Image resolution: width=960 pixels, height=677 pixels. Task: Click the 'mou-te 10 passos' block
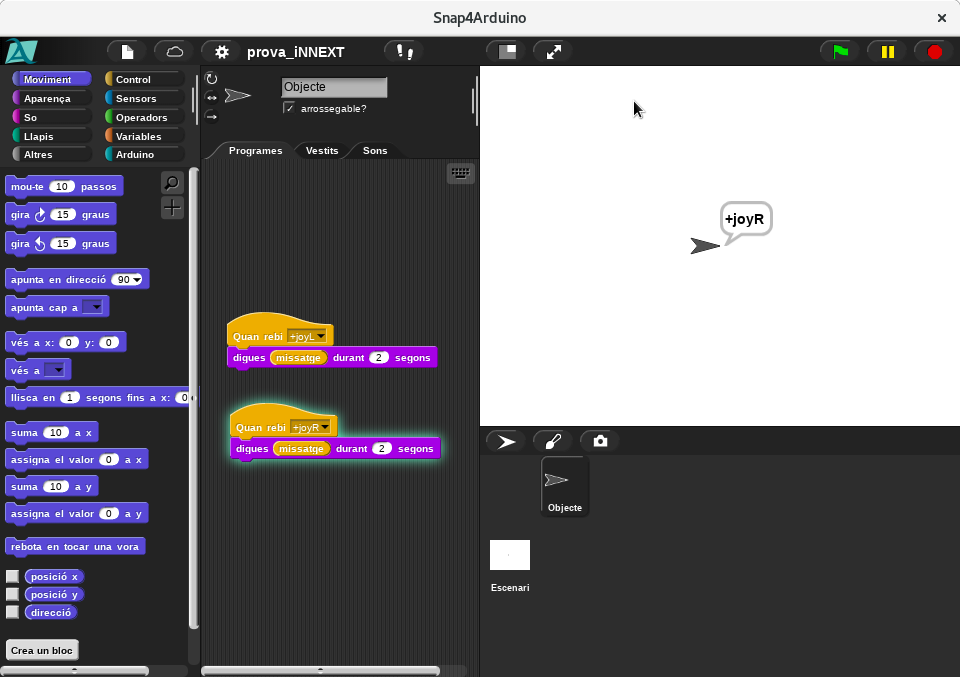(x=64, y=187)
